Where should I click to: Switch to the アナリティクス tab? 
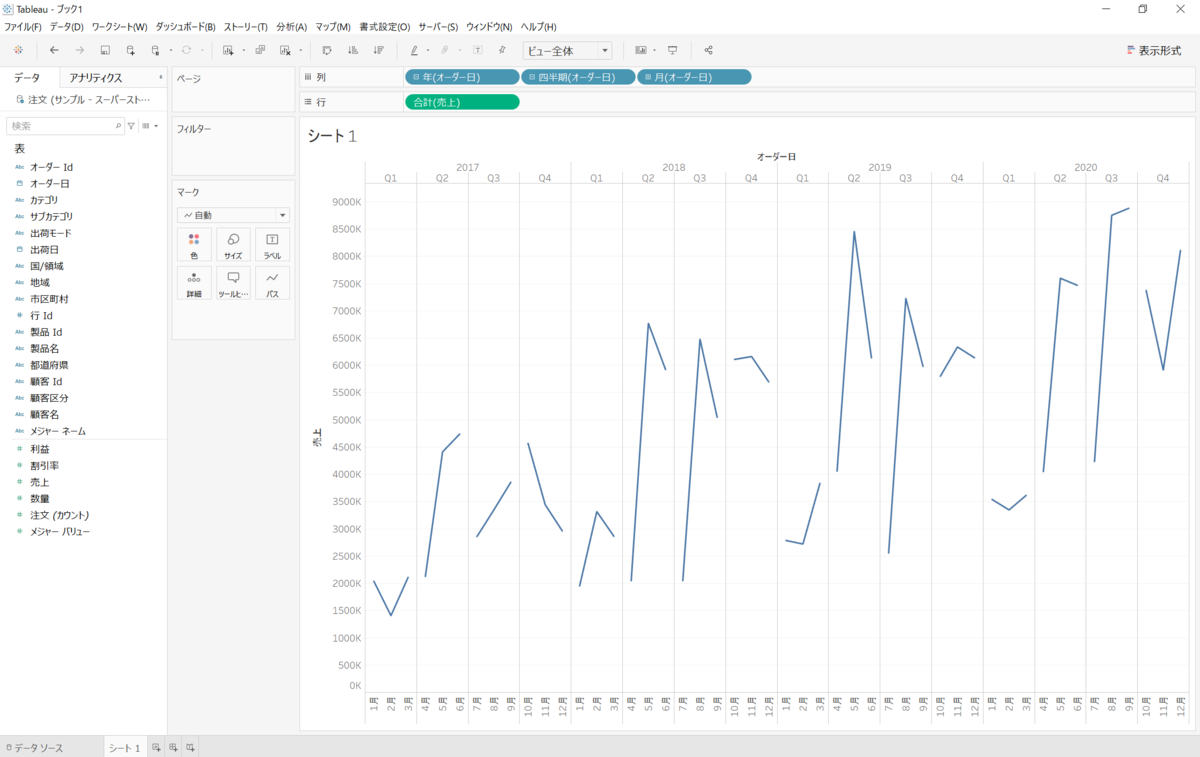point(96,78)
